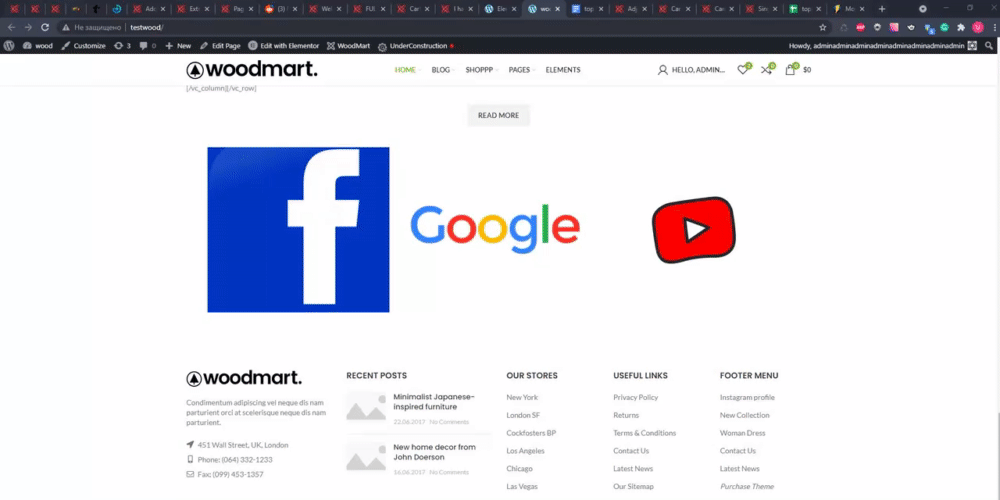Screen dimensions: 1000x500
Task: Click the Google logo image
Action: 495,229
